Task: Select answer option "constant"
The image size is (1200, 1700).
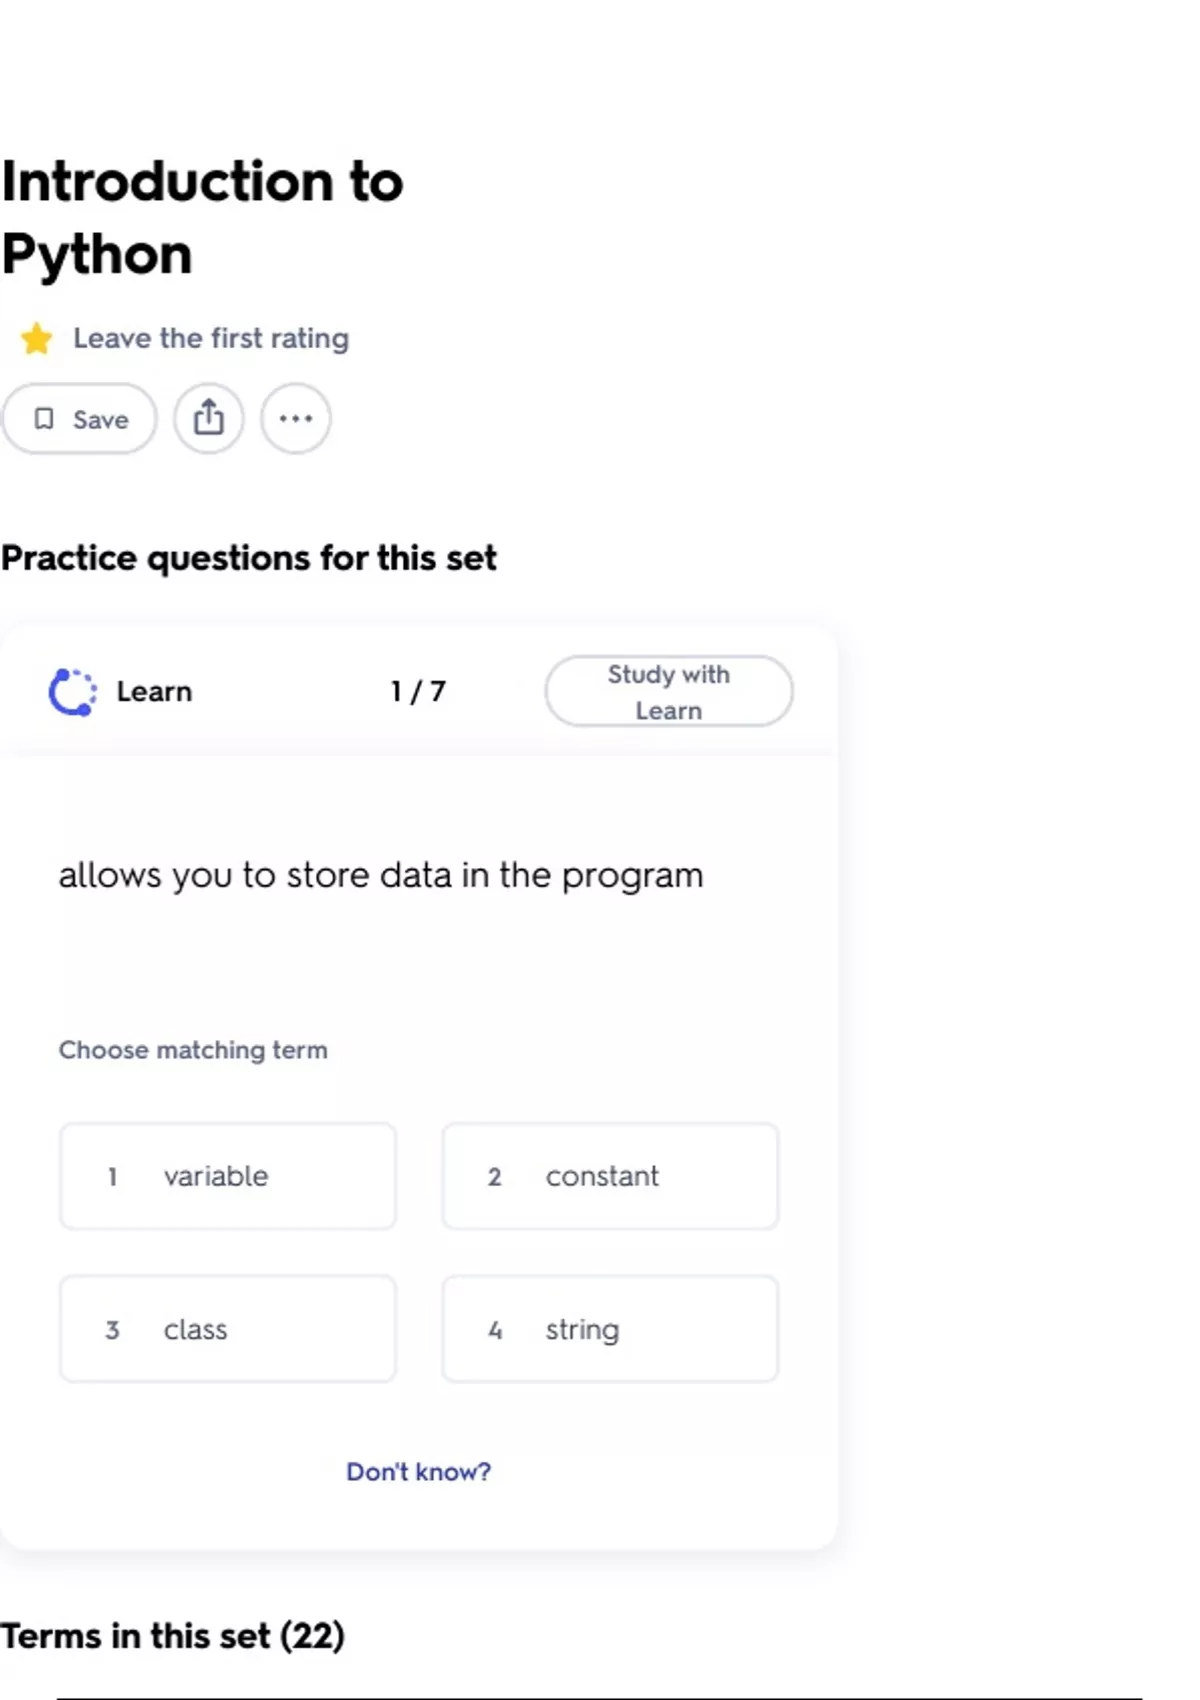Action: click(x=610, y=1176)
